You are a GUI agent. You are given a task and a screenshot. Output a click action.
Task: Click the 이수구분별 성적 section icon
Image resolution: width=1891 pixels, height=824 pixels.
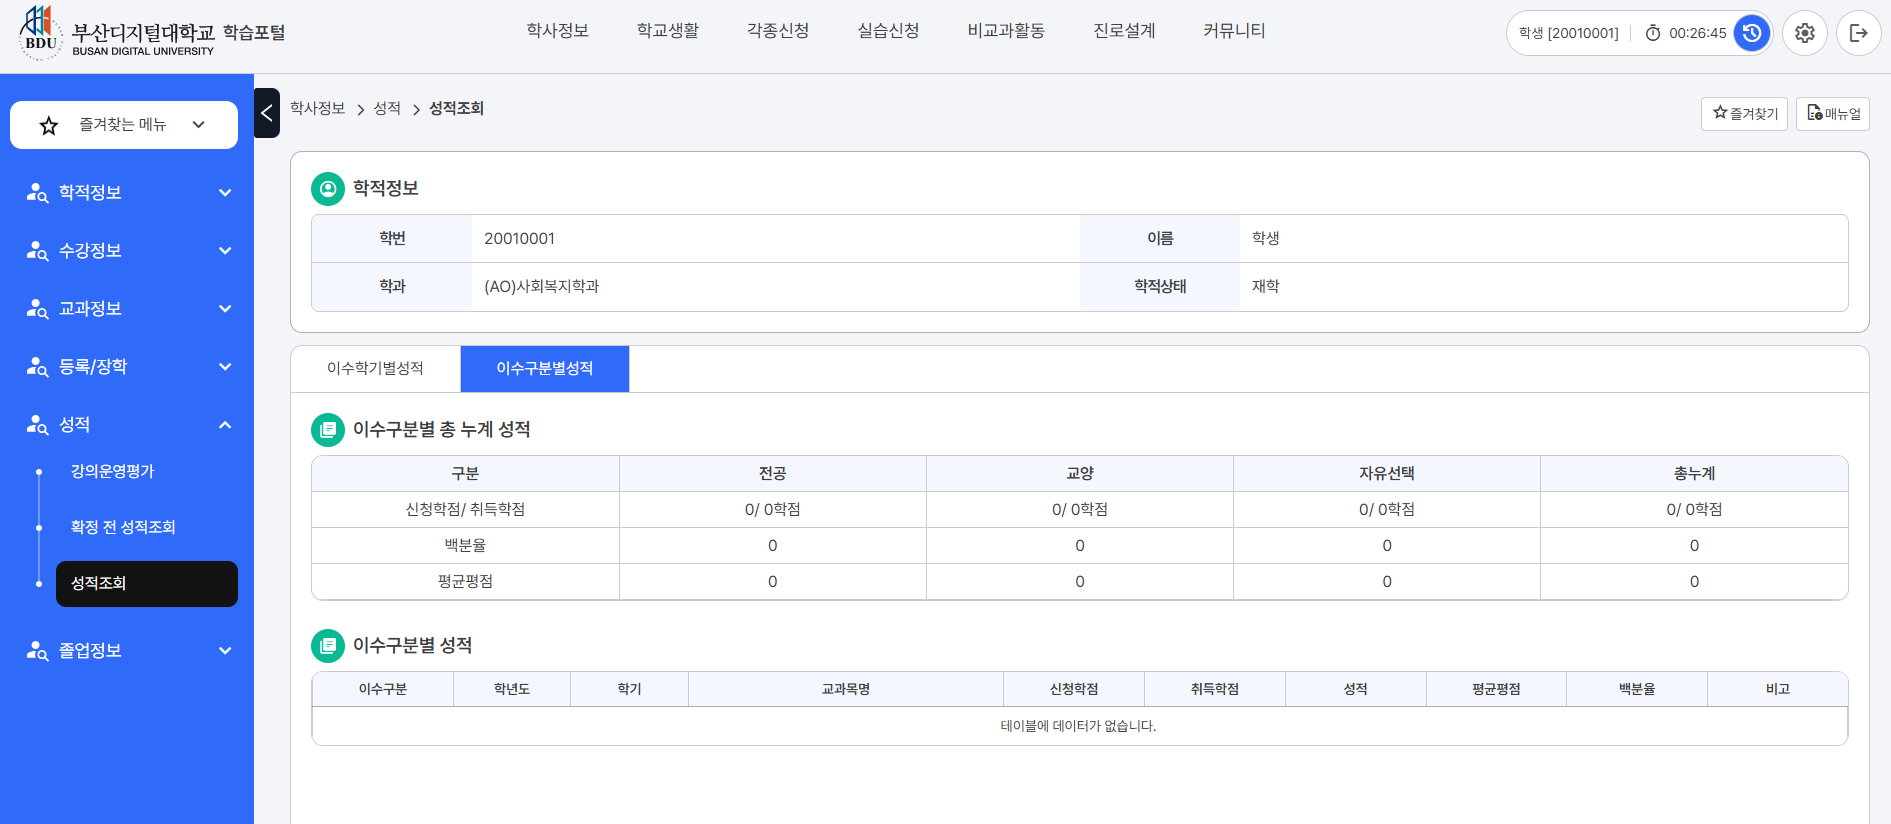[327, 646]
